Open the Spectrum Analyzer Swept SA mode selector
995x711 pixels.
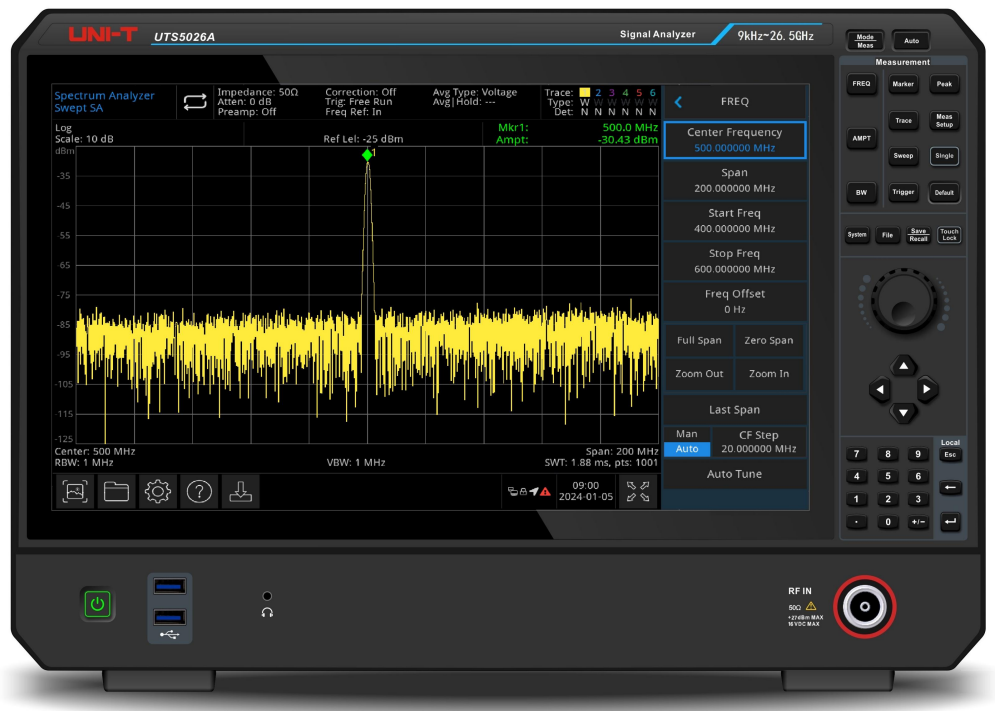(105, 101)
